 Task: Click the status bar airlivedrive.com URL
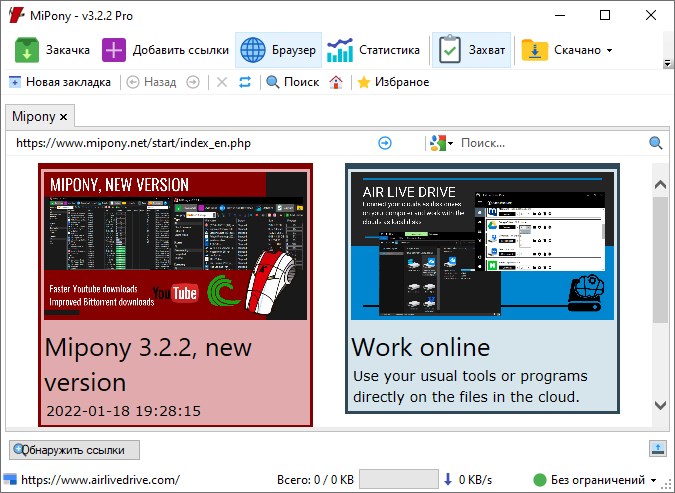(100, 480)
